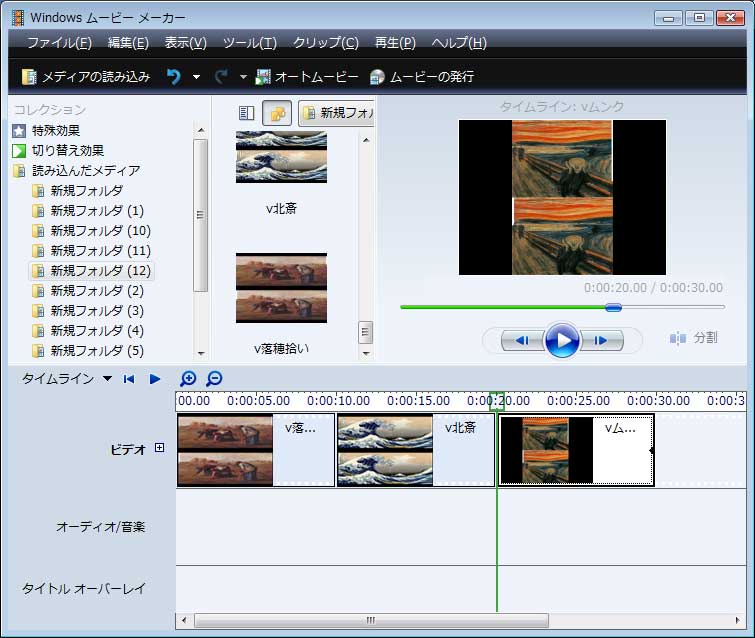Click Publish Movie (ムービーの発行)
This screenshot has height=638, width=755.
[x=422, y=77]
